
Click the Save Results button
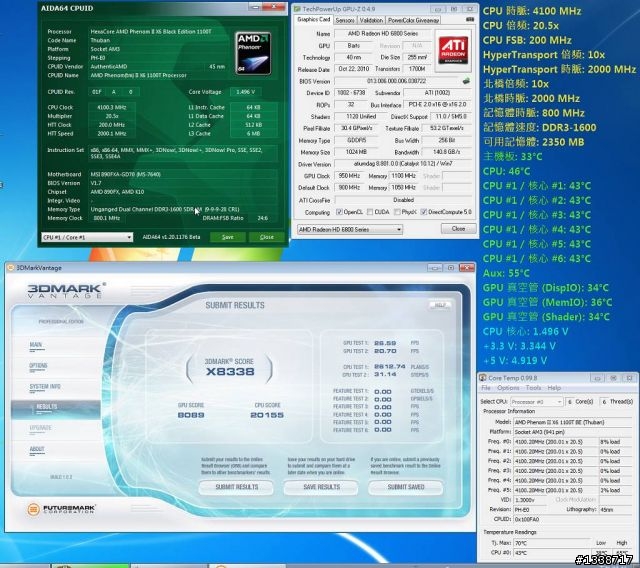coord(321,487)
